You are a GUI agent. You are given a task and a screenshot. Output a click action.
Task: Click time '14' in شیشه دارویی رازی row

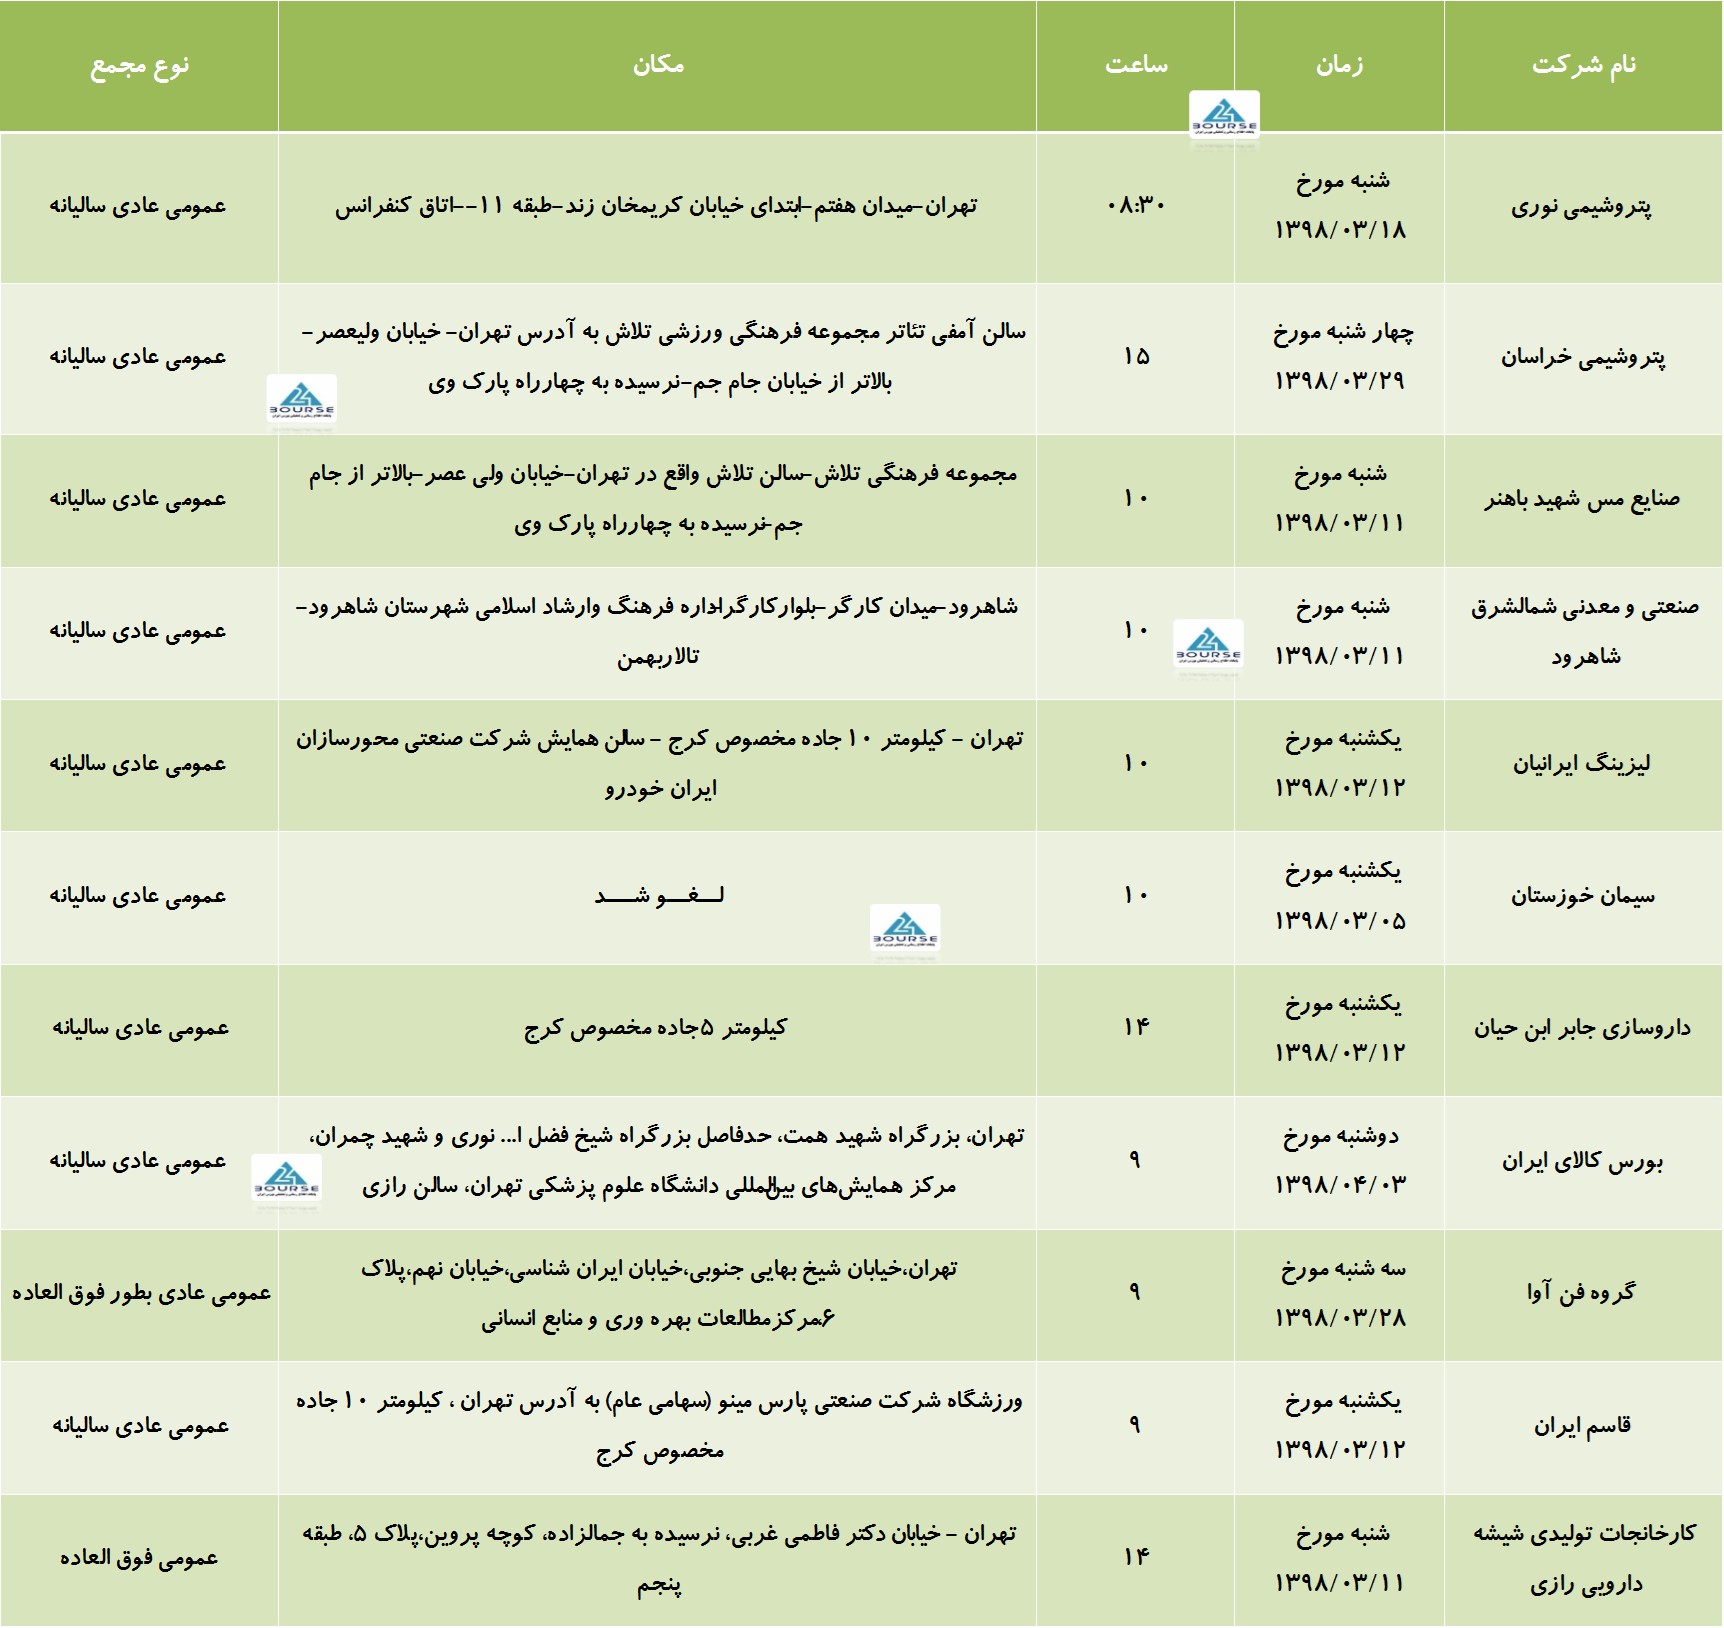[x=1136, y=1557]
